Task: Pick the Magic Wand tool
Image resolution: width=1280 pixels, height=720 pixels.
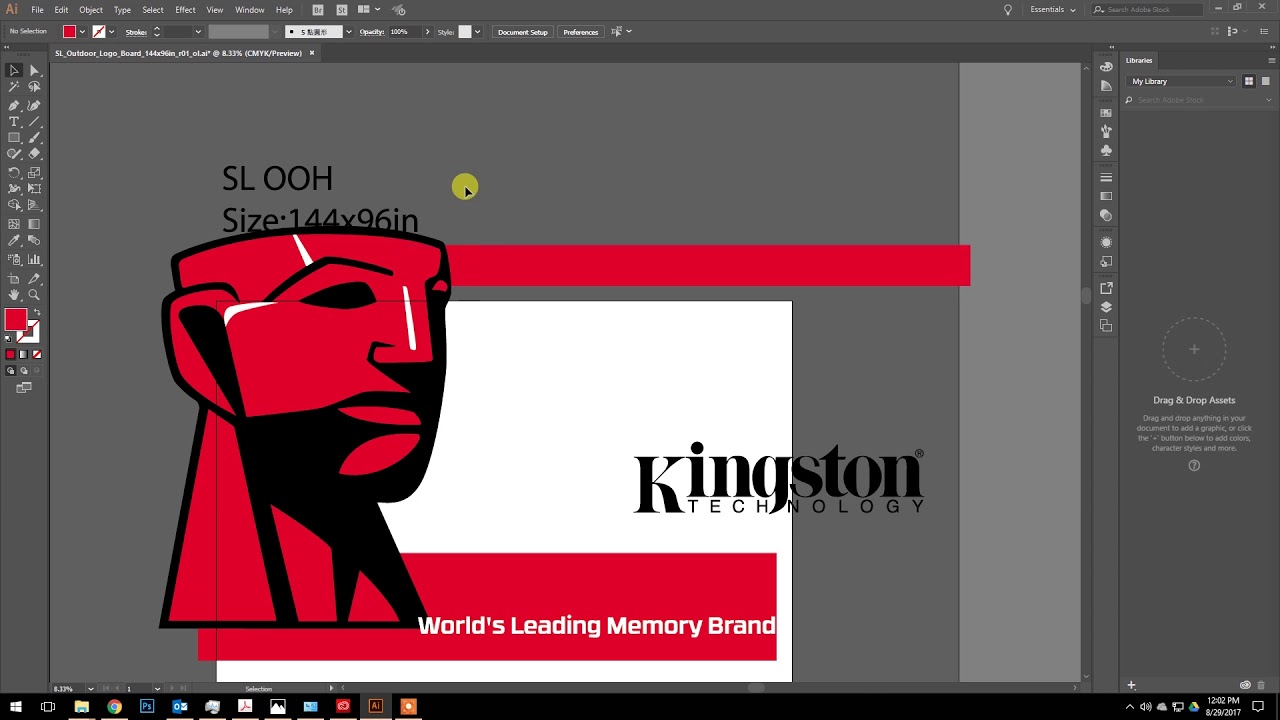Action: (x=14, y=87)
